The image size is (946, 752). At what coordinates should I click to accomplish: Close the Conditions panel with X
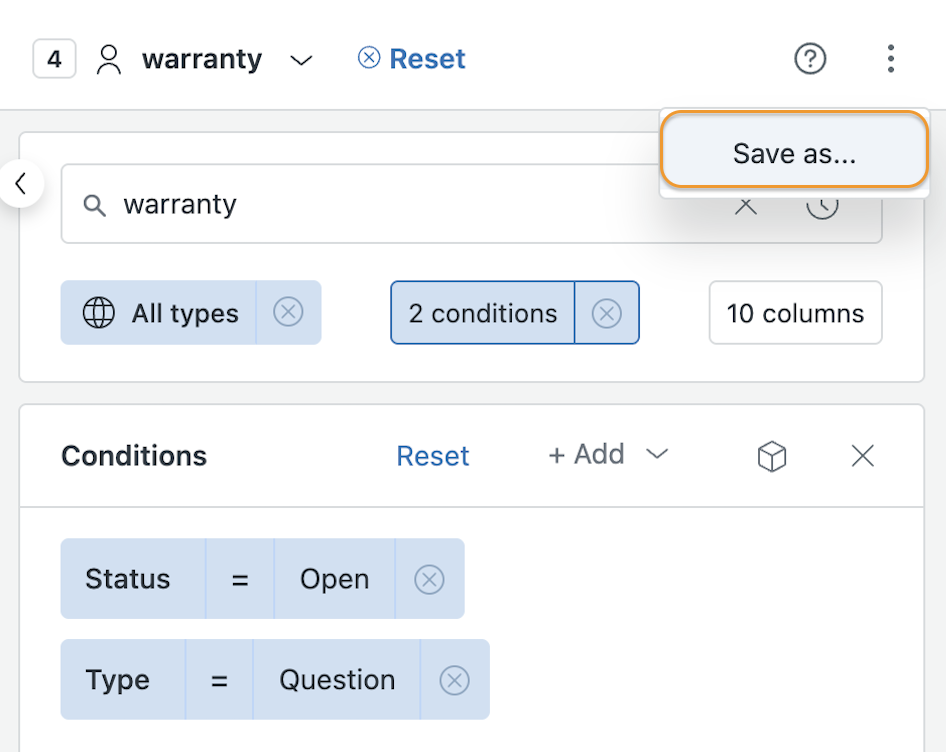[863, 456]
